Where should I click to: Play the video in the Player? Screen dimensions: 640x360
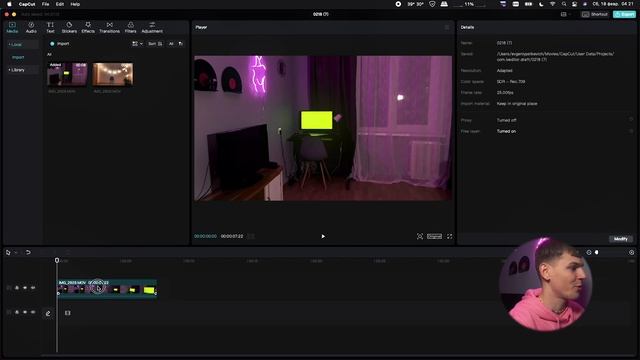click(323, 236)
